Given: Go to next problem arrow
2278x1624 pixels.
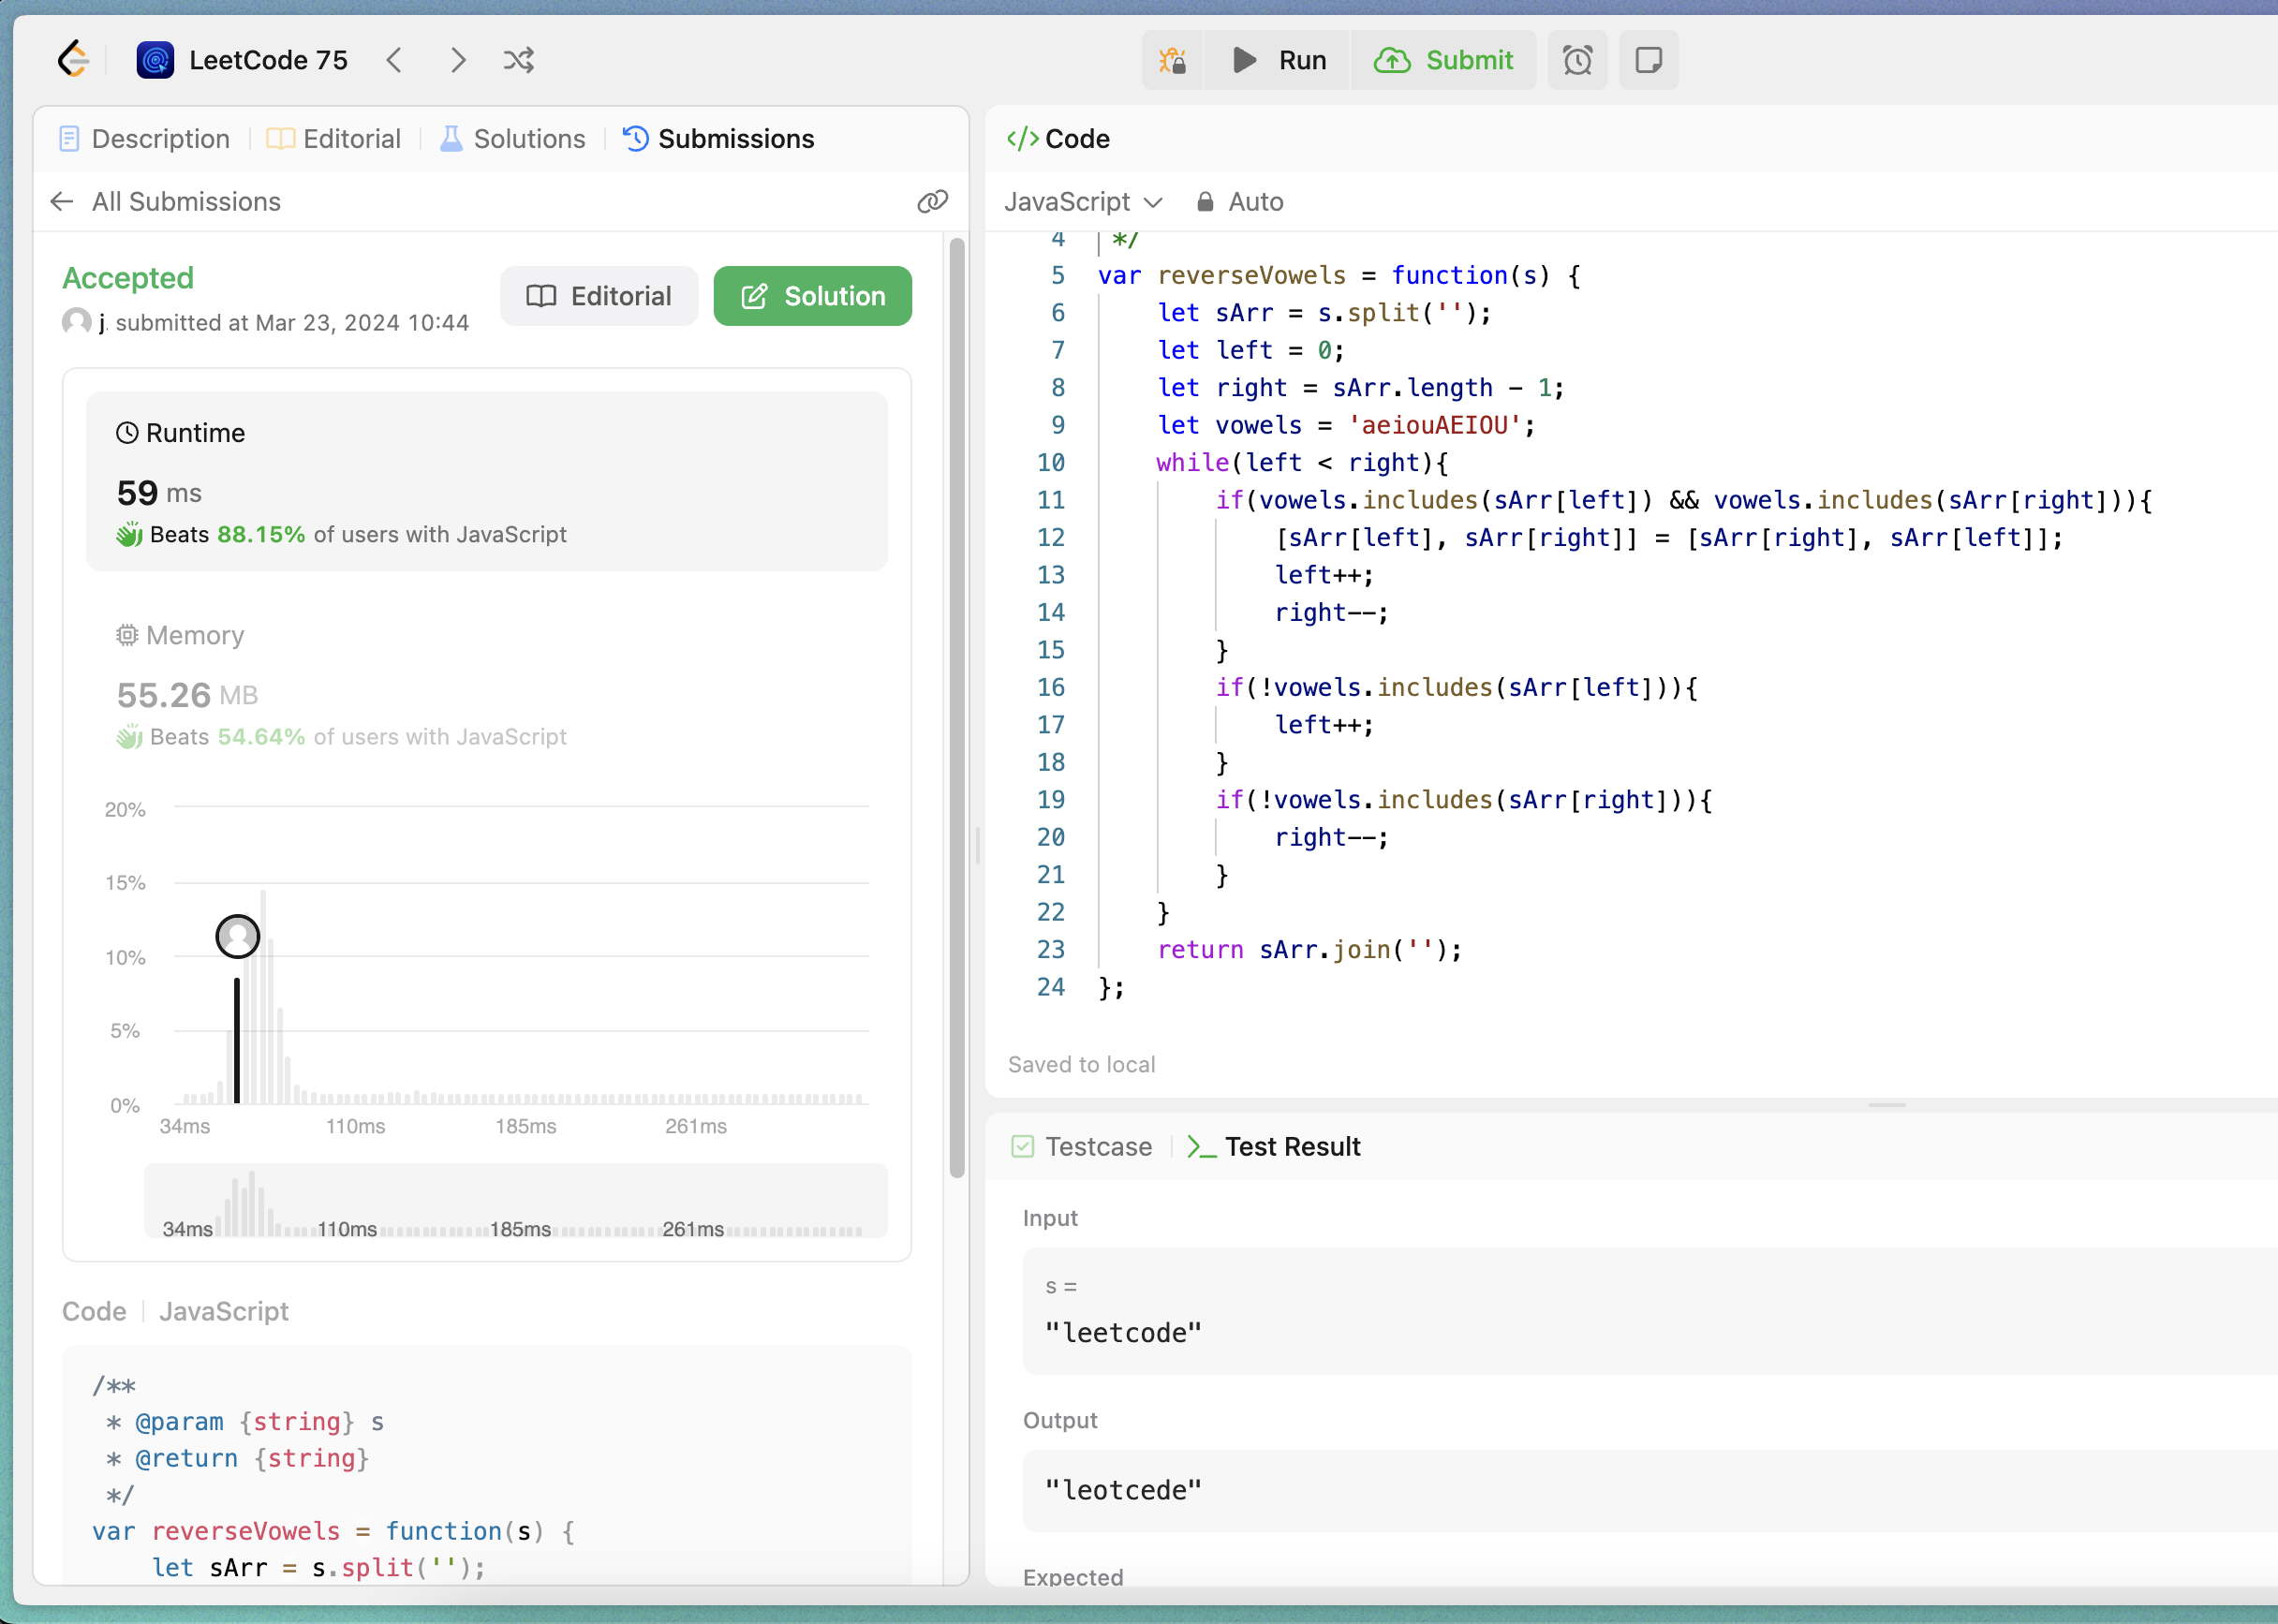Looking at the screenshot, I should coord(458,60).
